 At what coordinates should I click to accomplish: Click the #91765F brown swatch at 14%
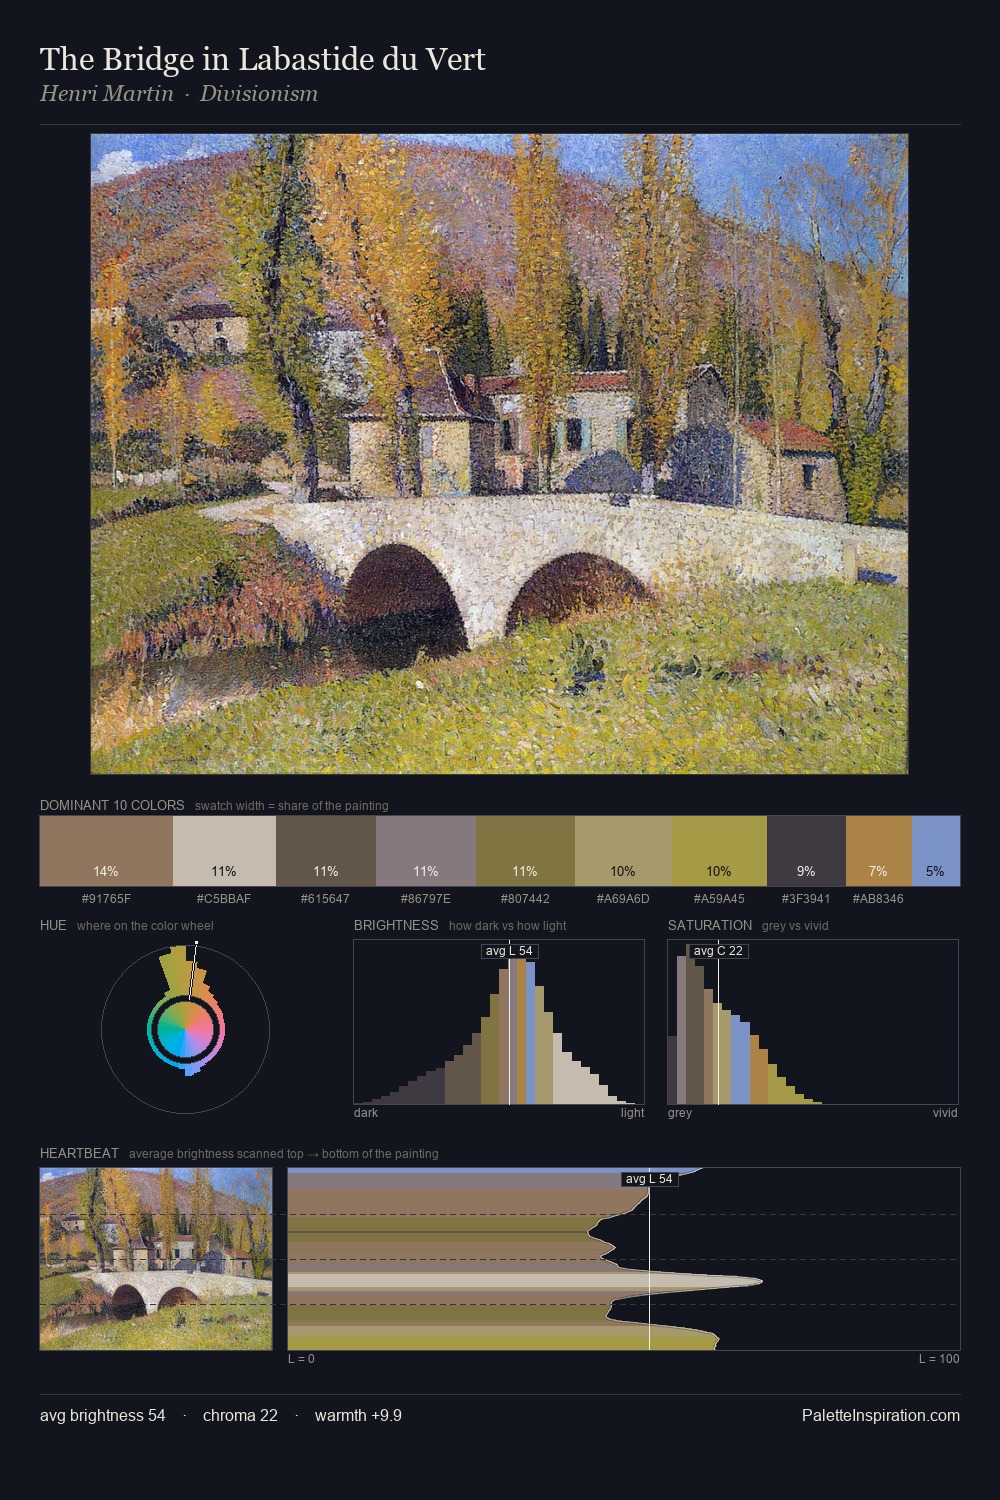[106, 851]
